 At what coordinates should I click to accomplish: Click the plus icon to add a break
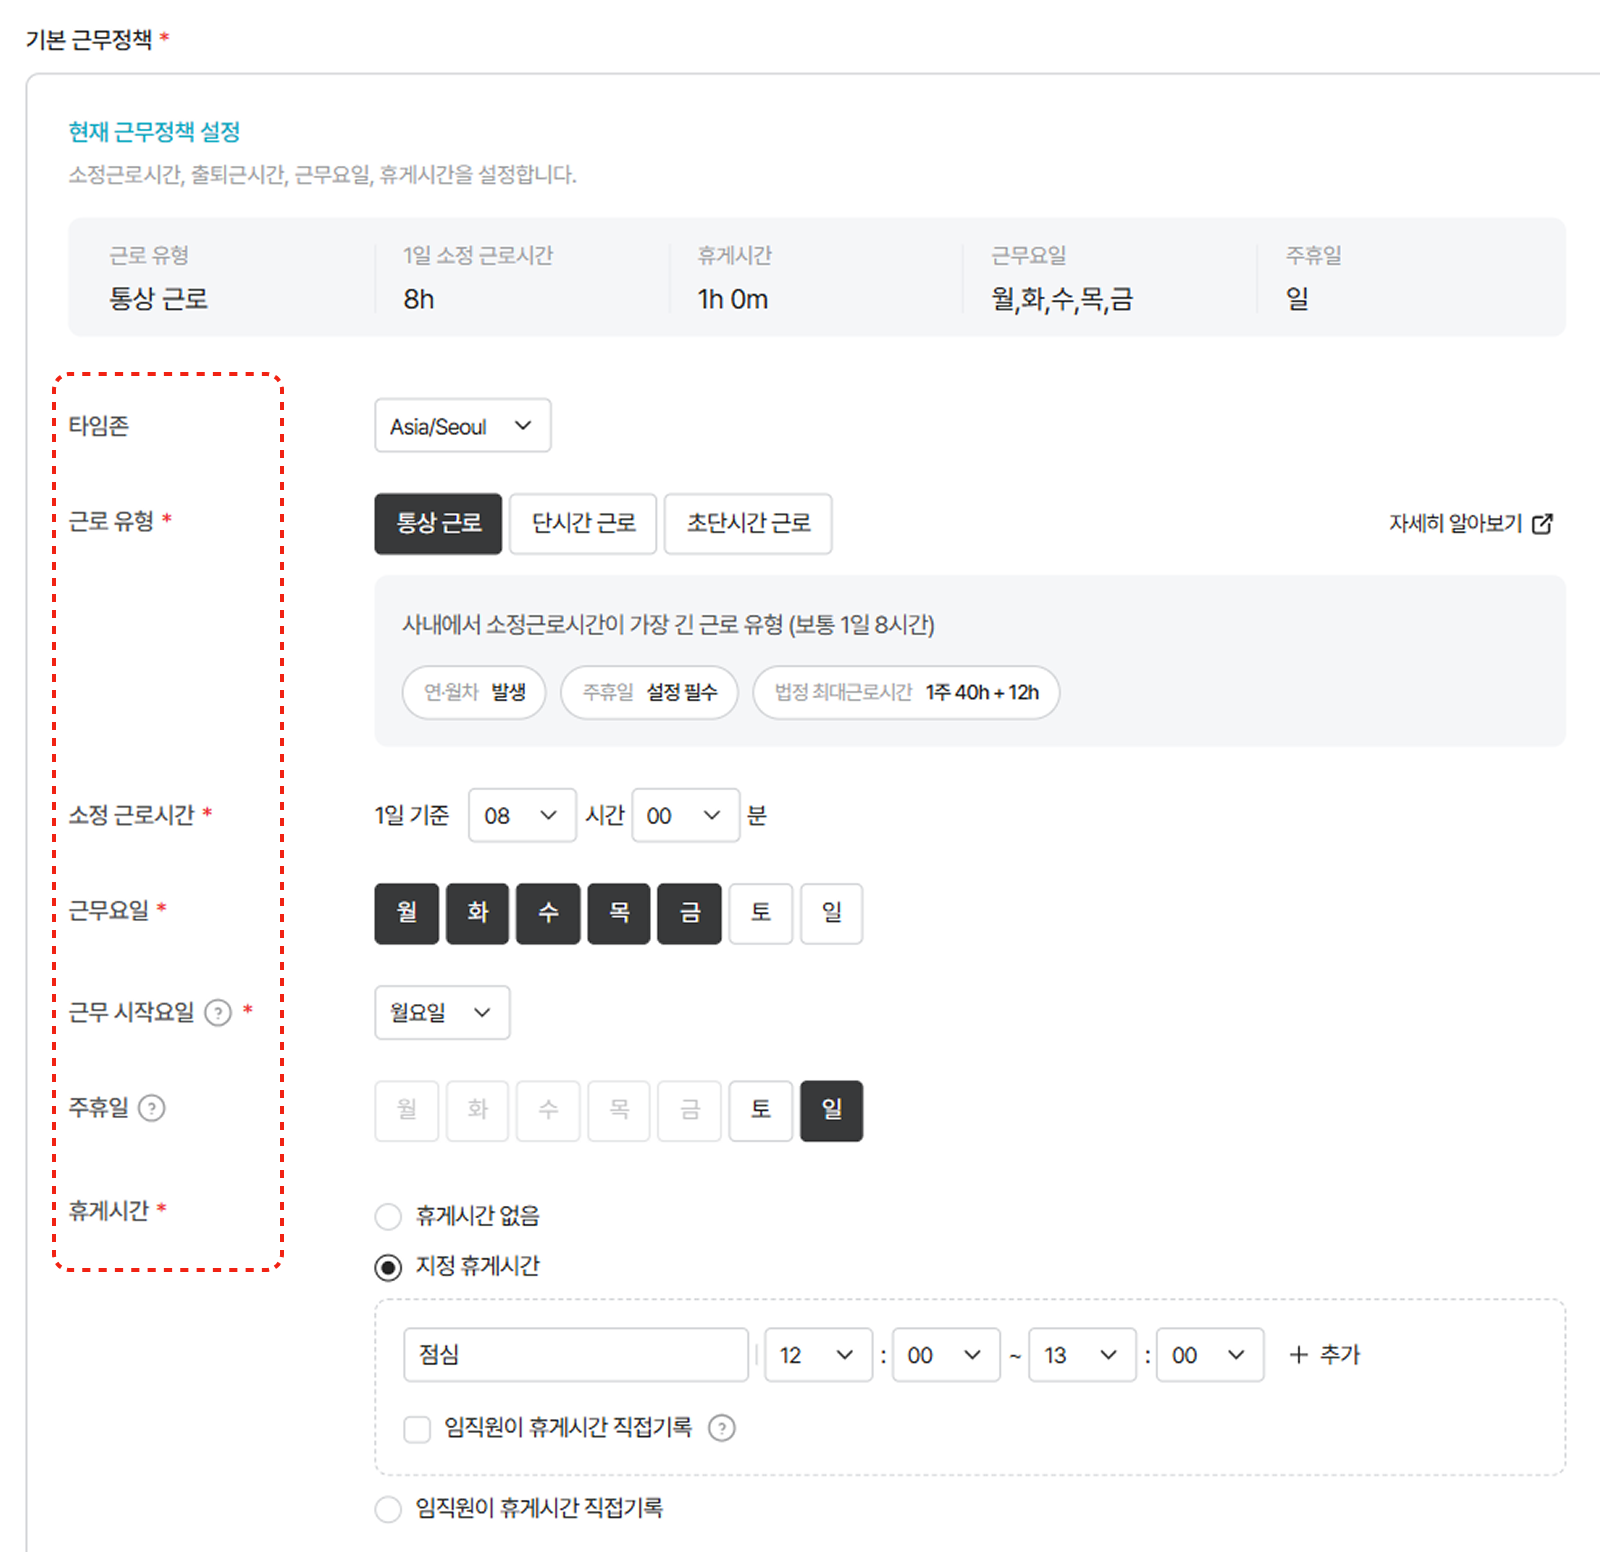coord(1298,1355)
